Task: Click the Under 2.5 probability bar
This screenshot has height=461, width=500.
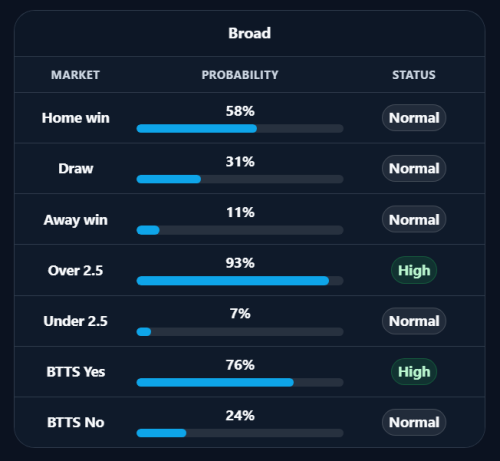Action: coord(240,332)
